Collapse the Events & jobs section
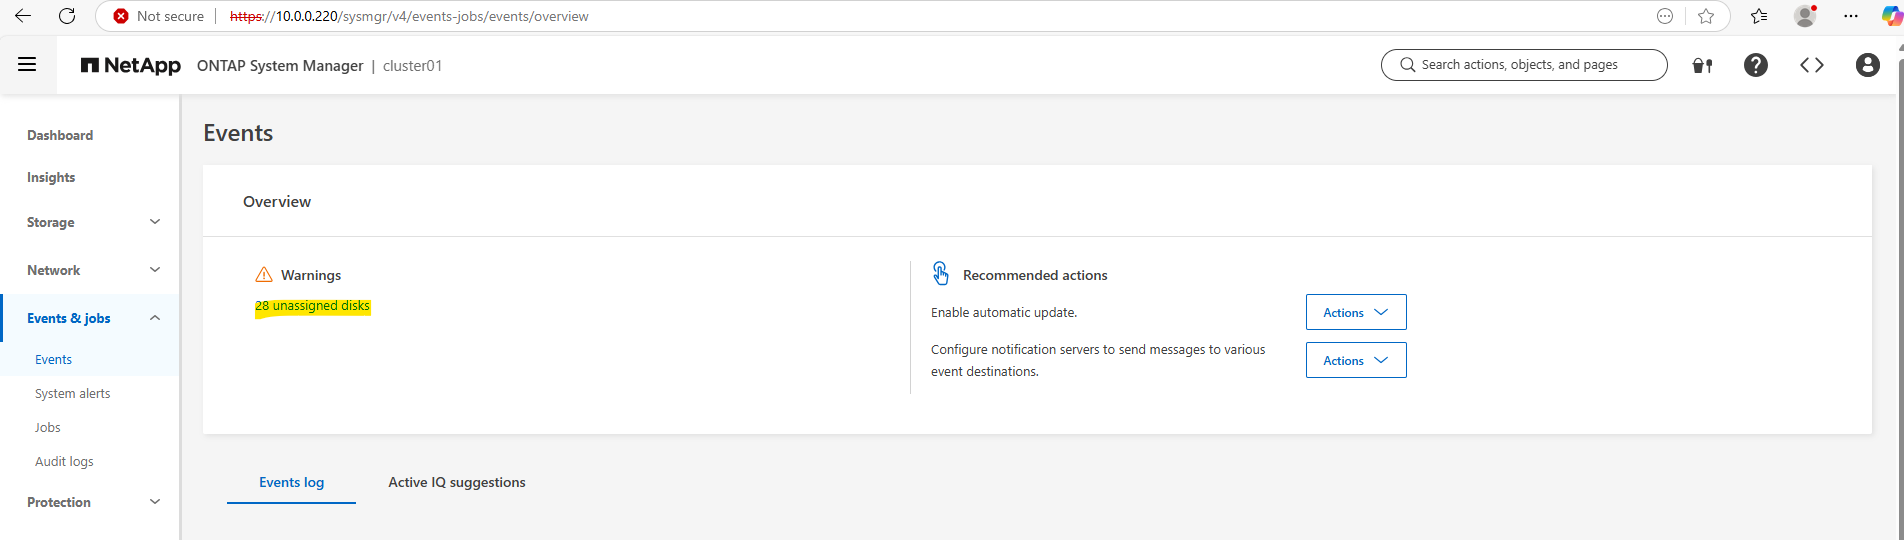 point(90,318)
